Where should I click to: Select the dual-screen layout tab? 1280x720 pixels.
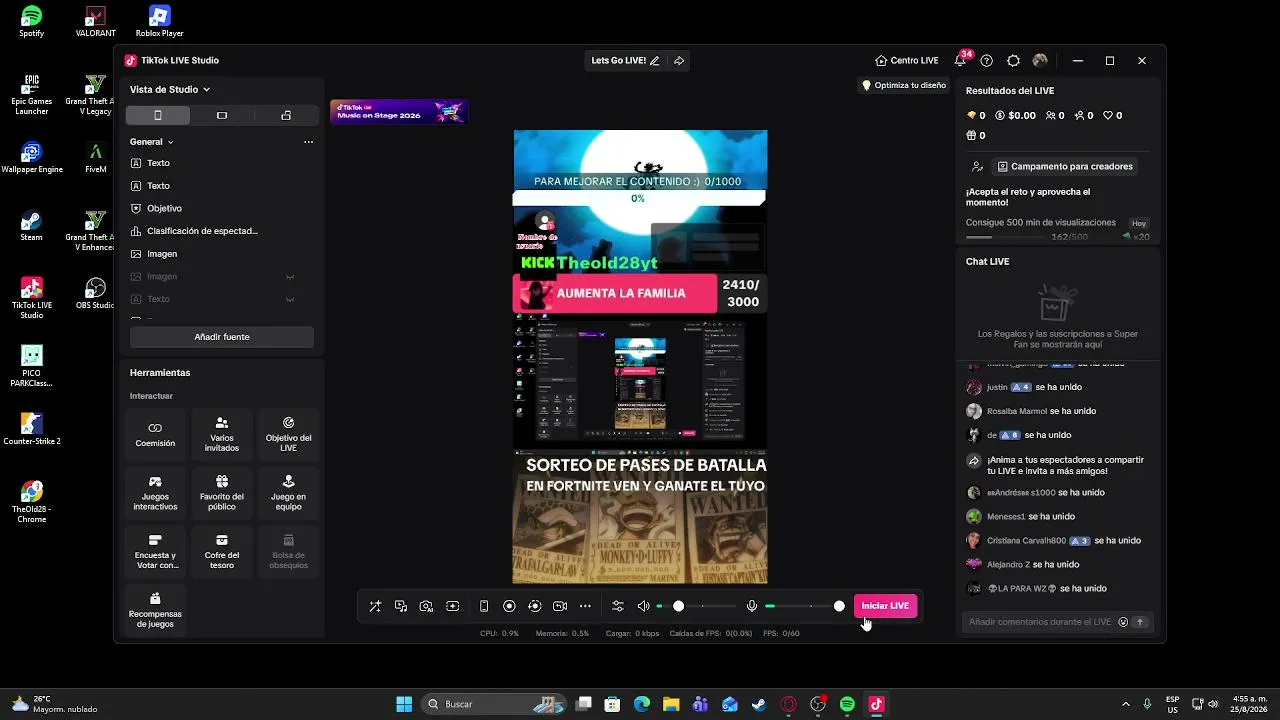(x=286, y=115)
